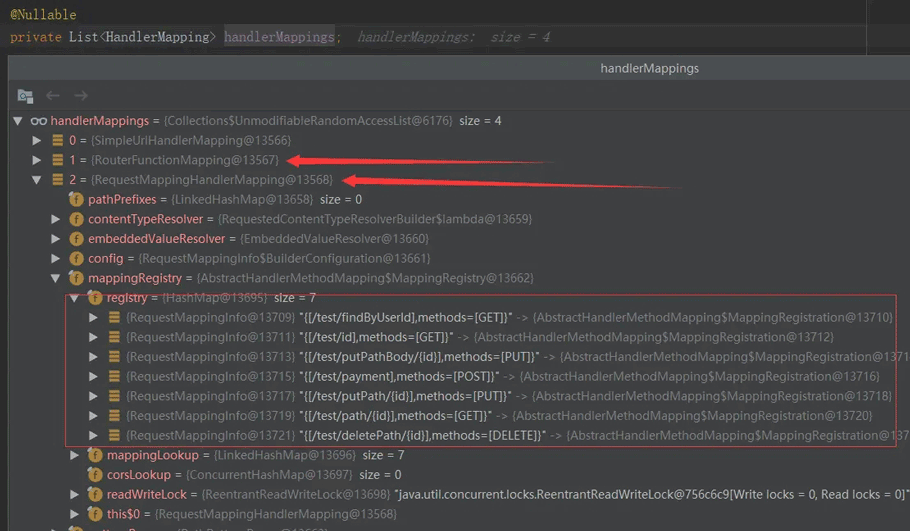
Task: Expand the /test/path/{id} GET entry
Action: pos(93,416)
